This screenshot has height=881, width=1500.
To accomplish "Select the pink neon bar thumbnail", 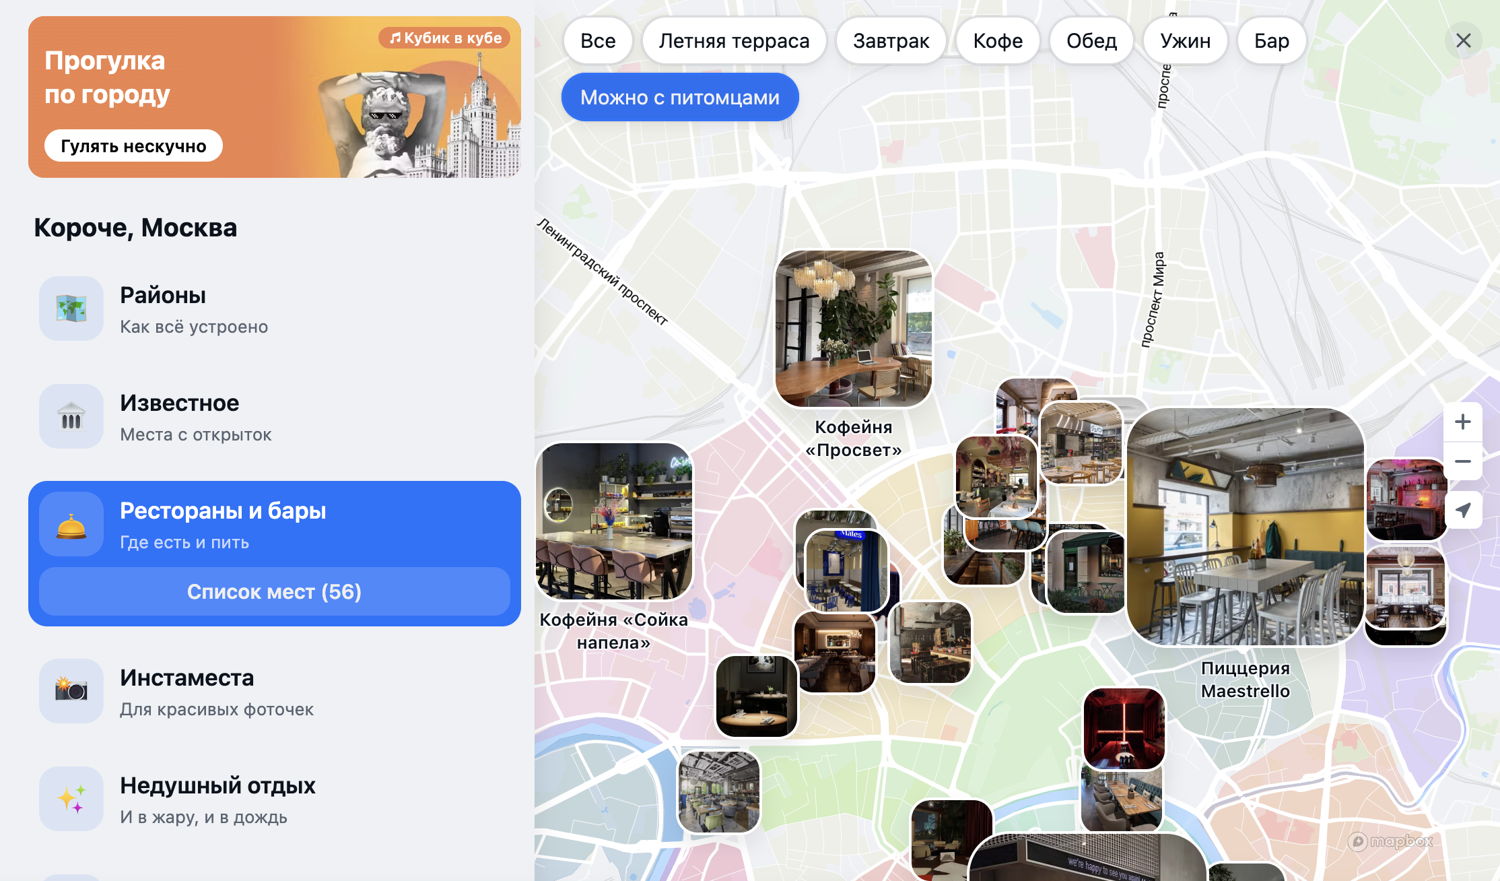I will click(x=1405, y=500).
